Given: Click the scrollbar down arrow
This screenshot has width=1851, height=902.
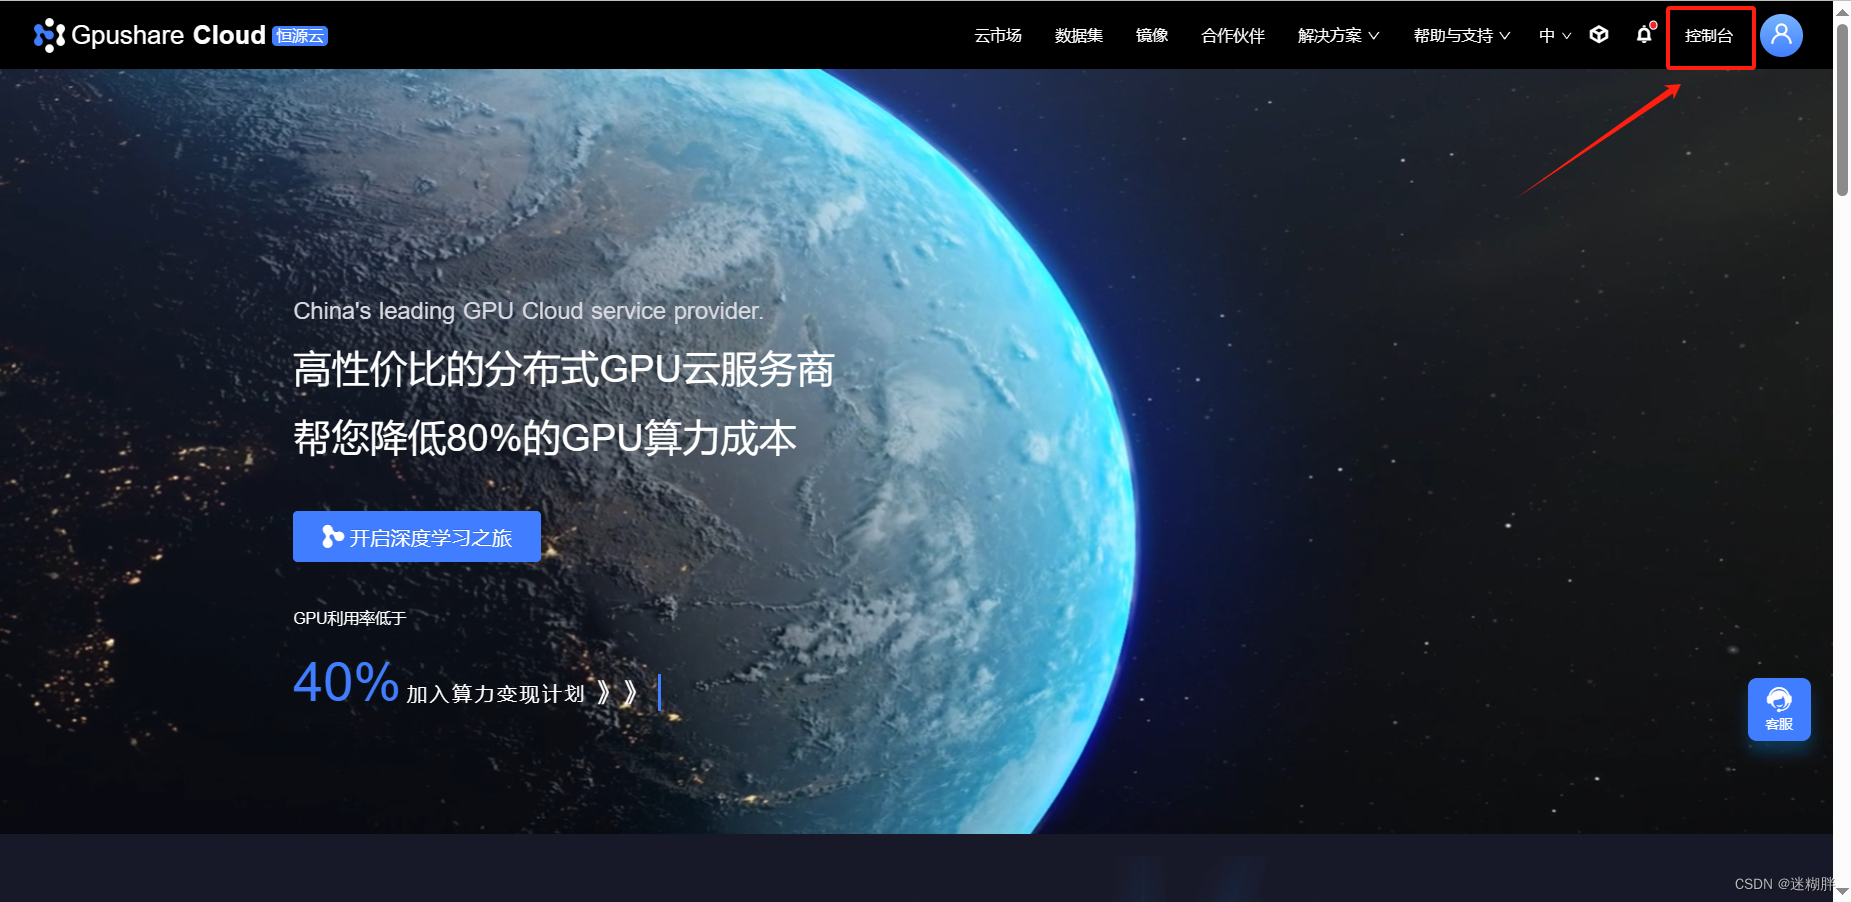Looking at the screenshot, I should [1842, 892].
